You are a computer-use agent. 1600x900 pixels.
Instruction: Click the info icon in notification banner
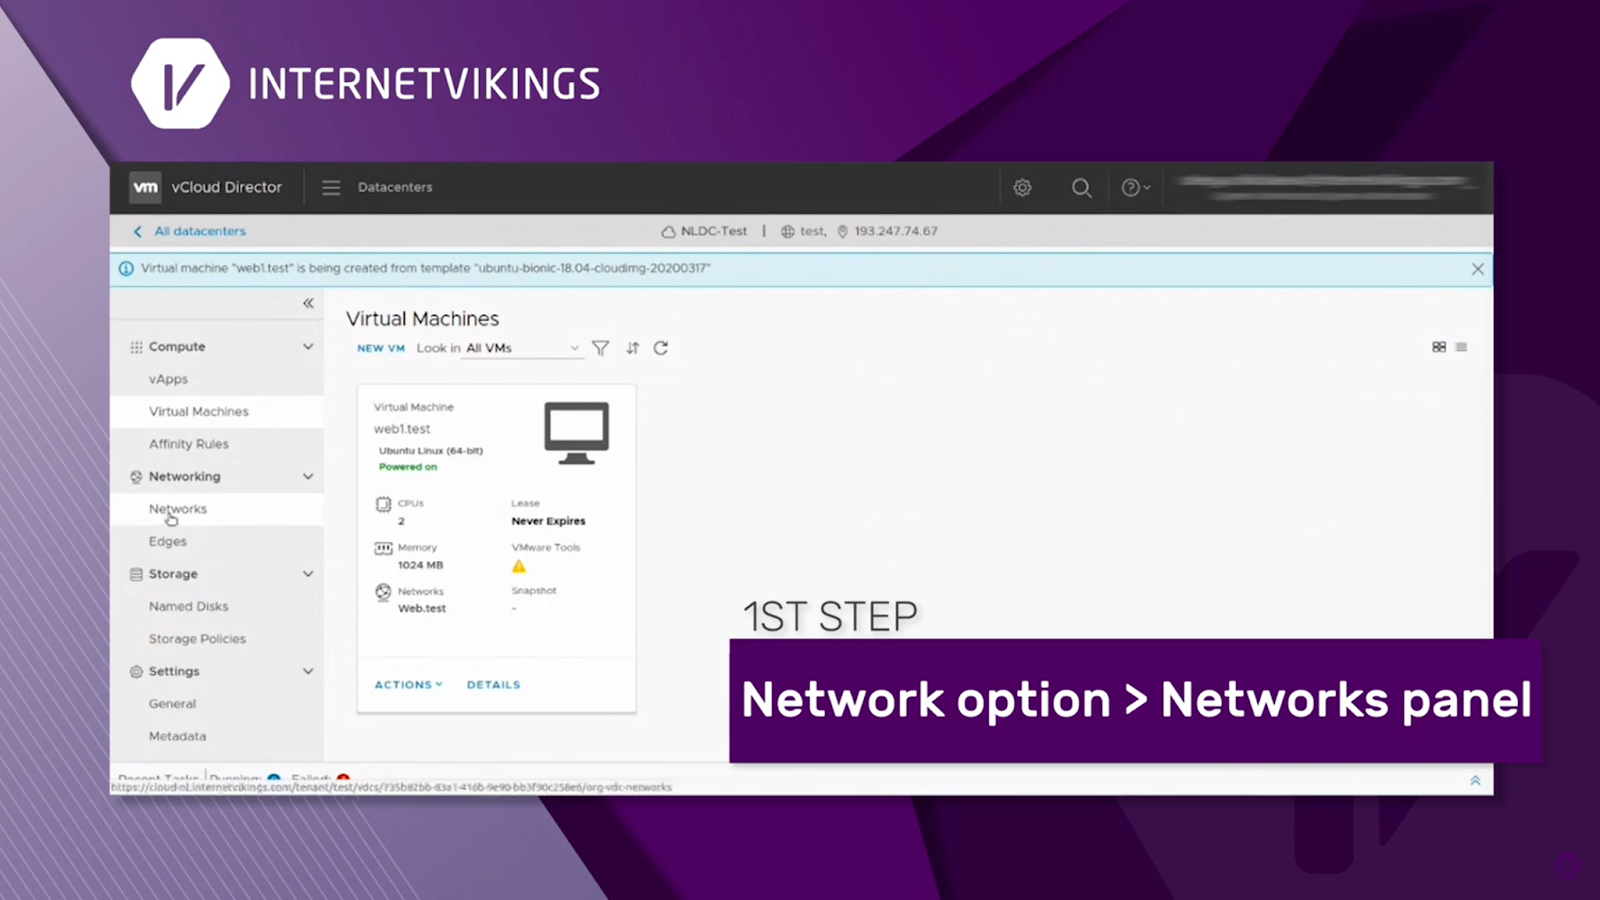(126, 268)
